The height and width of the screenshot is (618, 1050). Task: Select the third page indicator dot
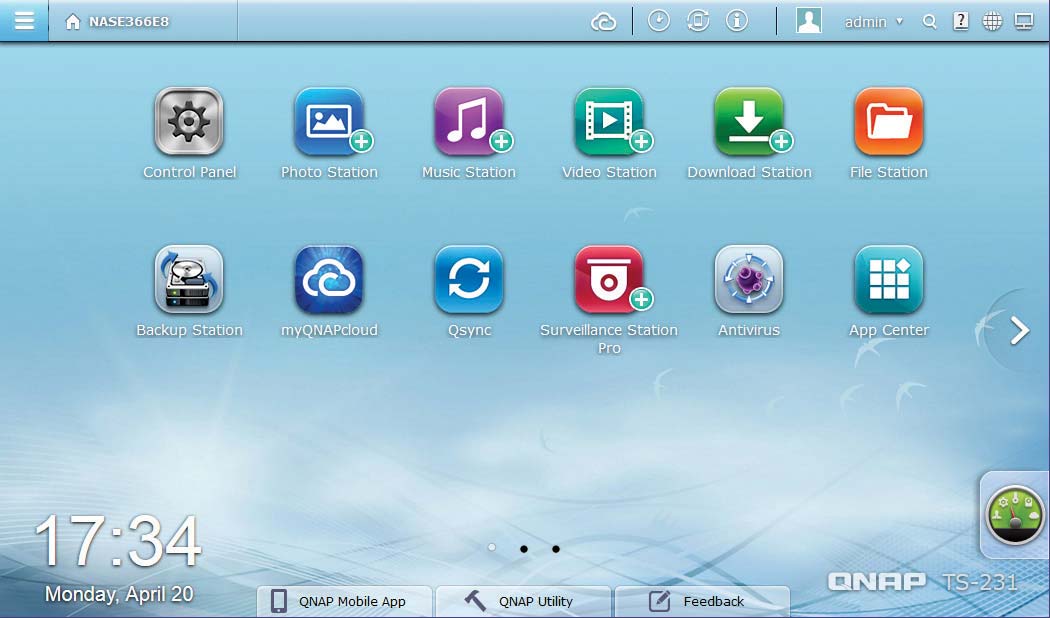[556, 549]
